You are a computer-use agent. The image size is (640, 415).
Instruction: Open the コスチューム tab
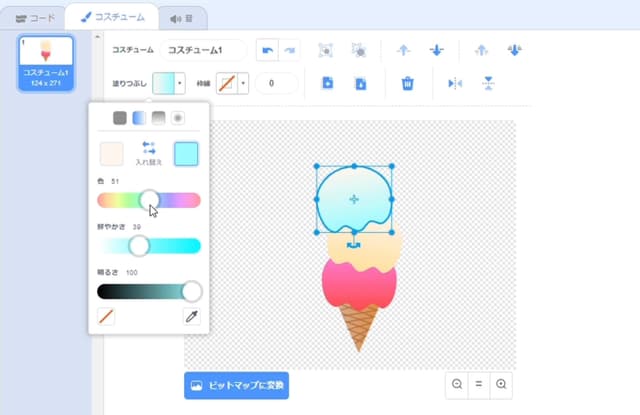[x=112, y=17]
